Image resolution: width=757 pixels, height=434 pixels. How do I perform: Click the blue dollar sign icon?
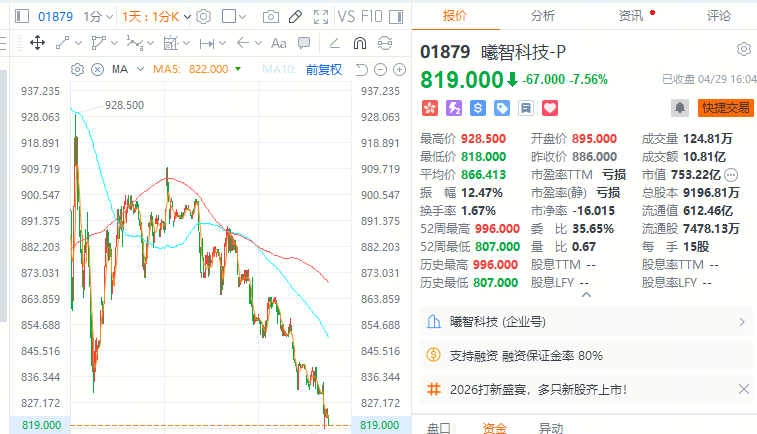pyautogui.click(x=478, y=108)
